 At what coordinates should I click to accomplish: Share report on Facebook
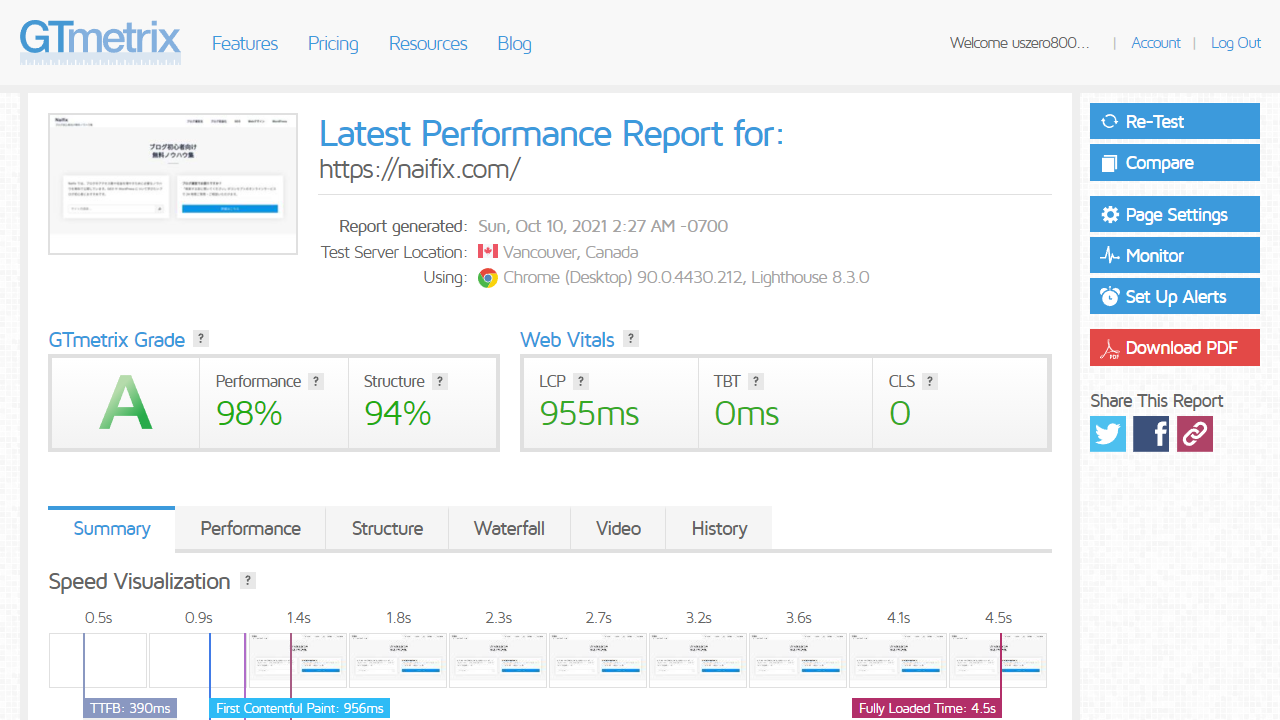(1151, 434)
